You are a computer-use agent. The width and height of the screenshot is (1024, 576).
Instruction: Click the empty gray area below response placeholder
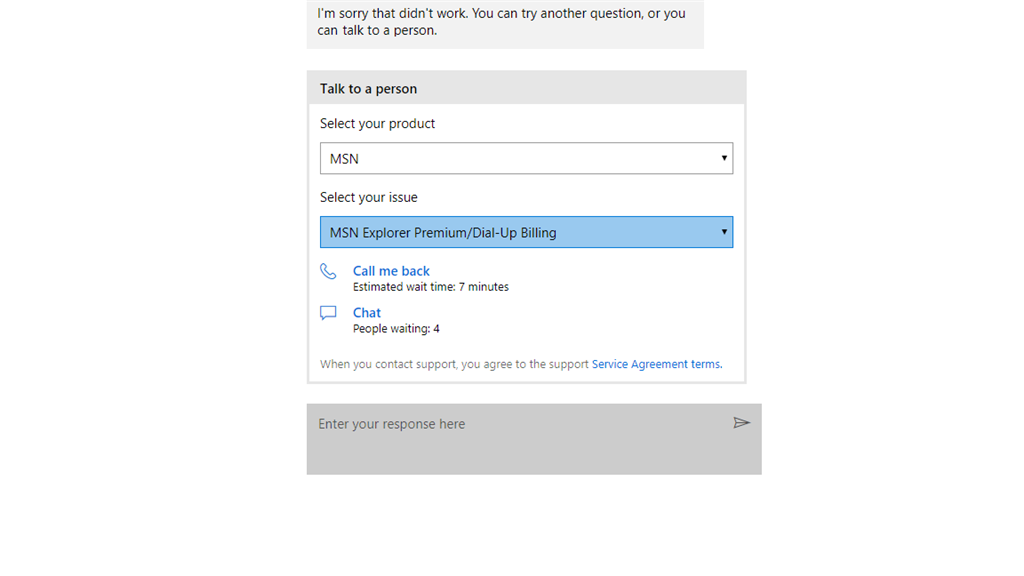pyautogui.click(x=534, y=456)
